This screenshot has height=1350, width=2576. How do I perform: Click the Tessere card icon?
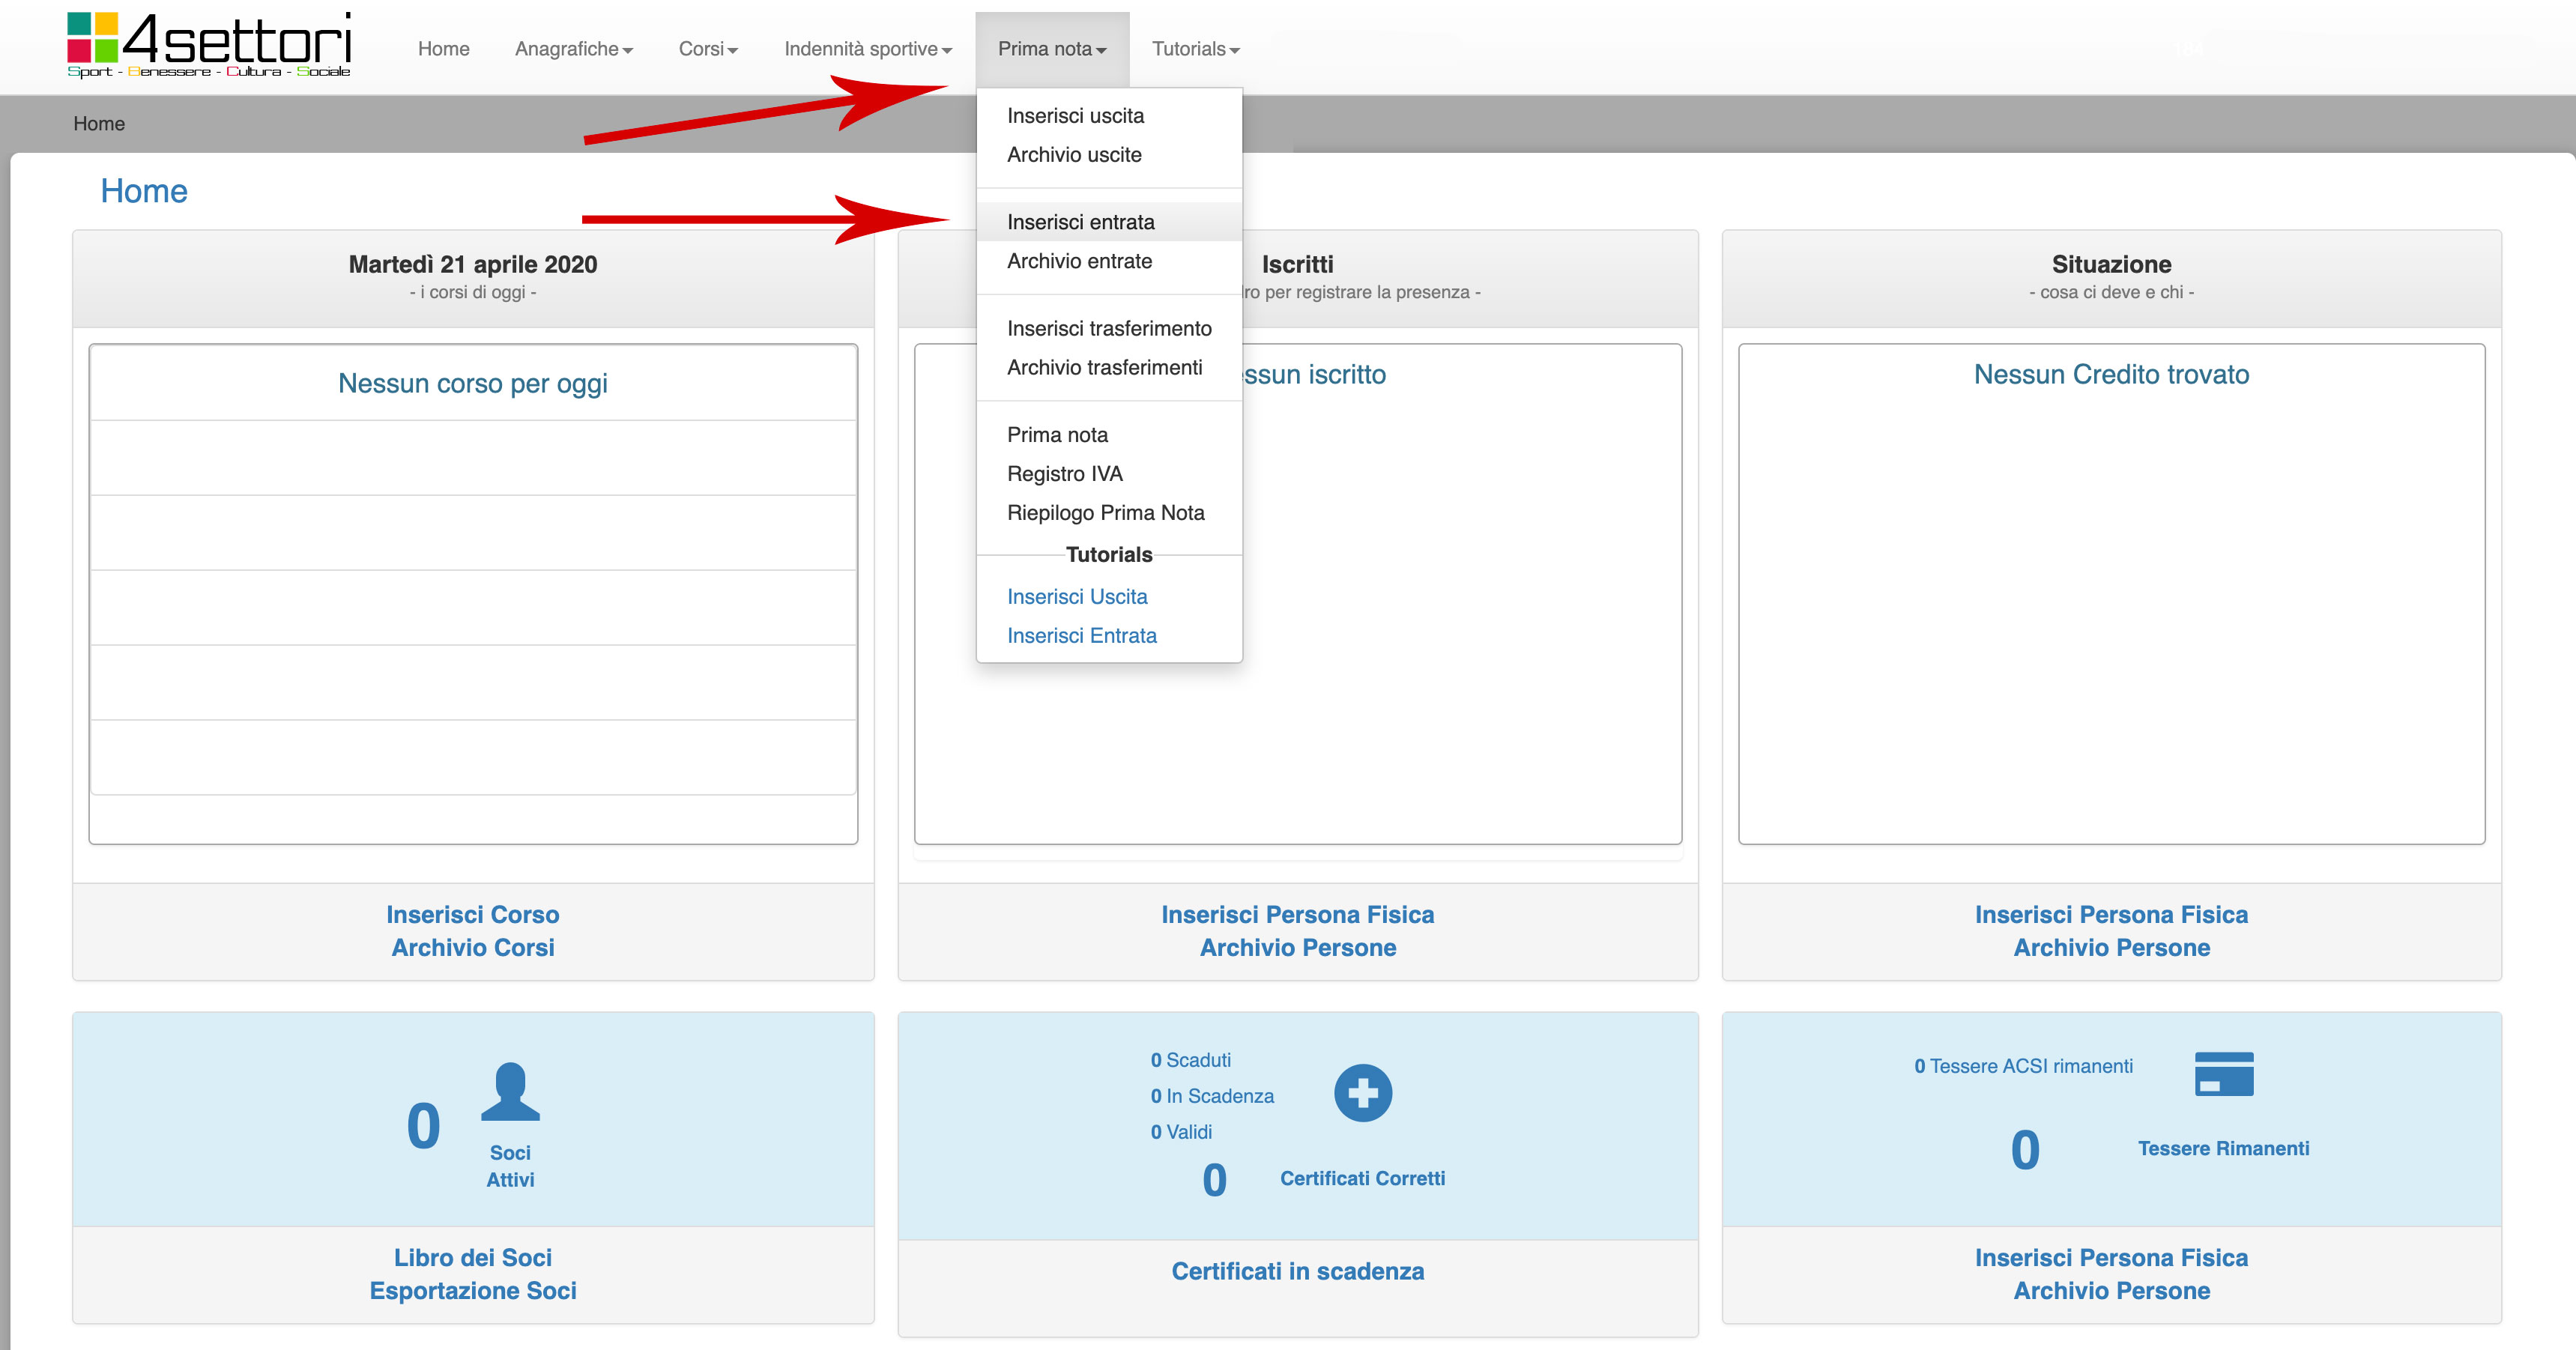(x=2223, y=1074)
